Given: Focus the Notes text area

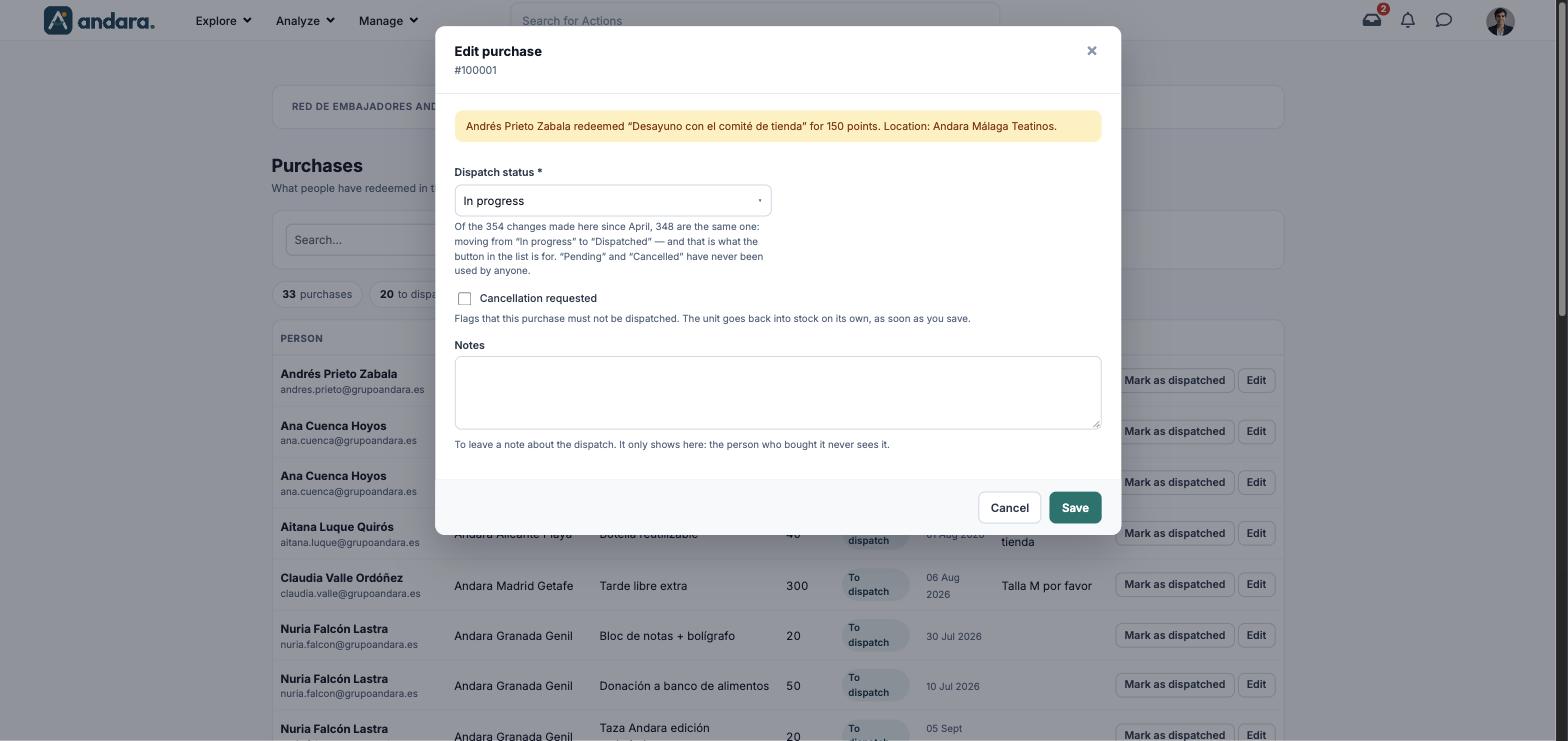Looking at the screenshot, I should point(778,393).
